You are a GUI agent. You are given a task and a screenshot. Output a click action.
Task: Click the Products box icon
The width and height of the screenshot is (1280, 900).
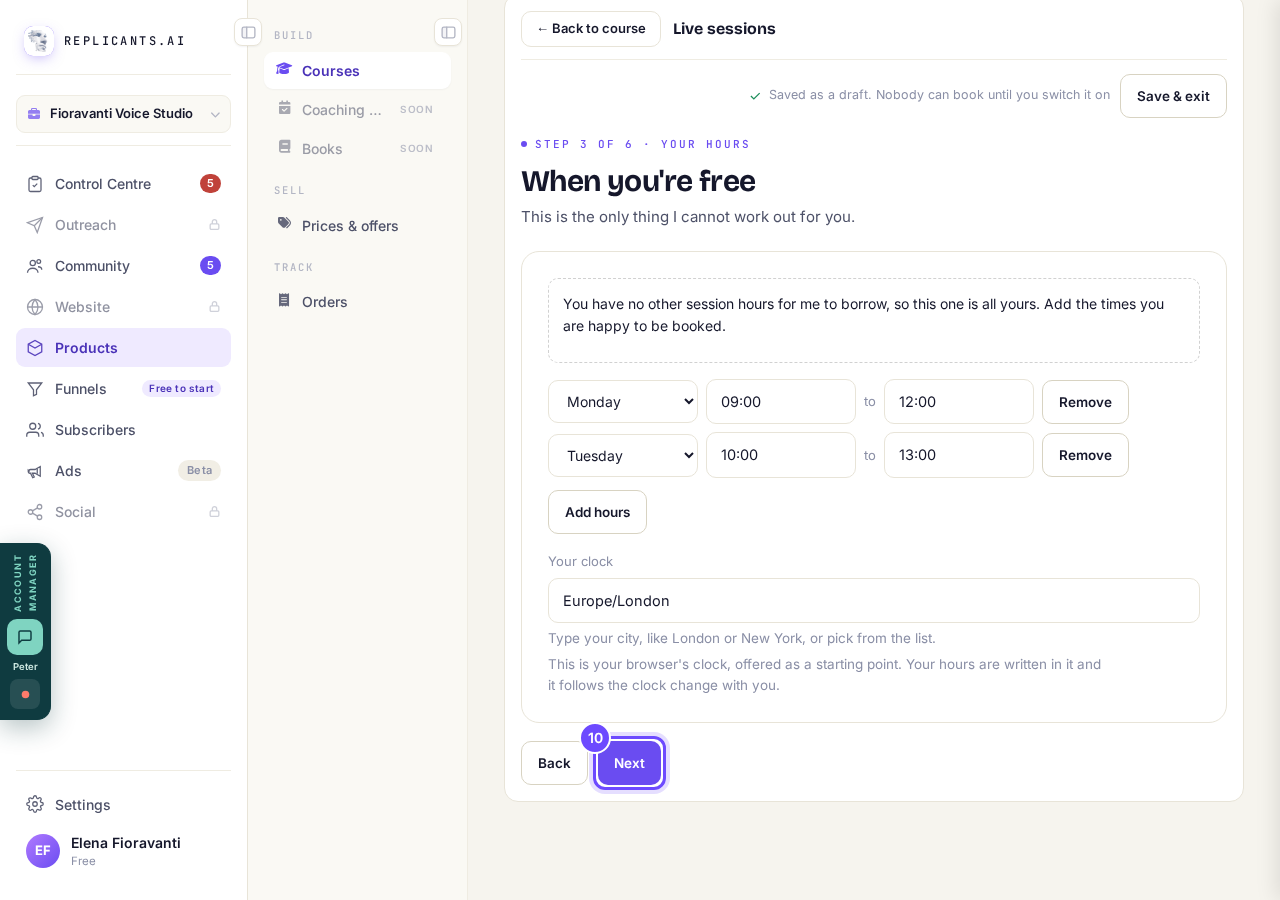pyautogui.click(x=35, y=348)
